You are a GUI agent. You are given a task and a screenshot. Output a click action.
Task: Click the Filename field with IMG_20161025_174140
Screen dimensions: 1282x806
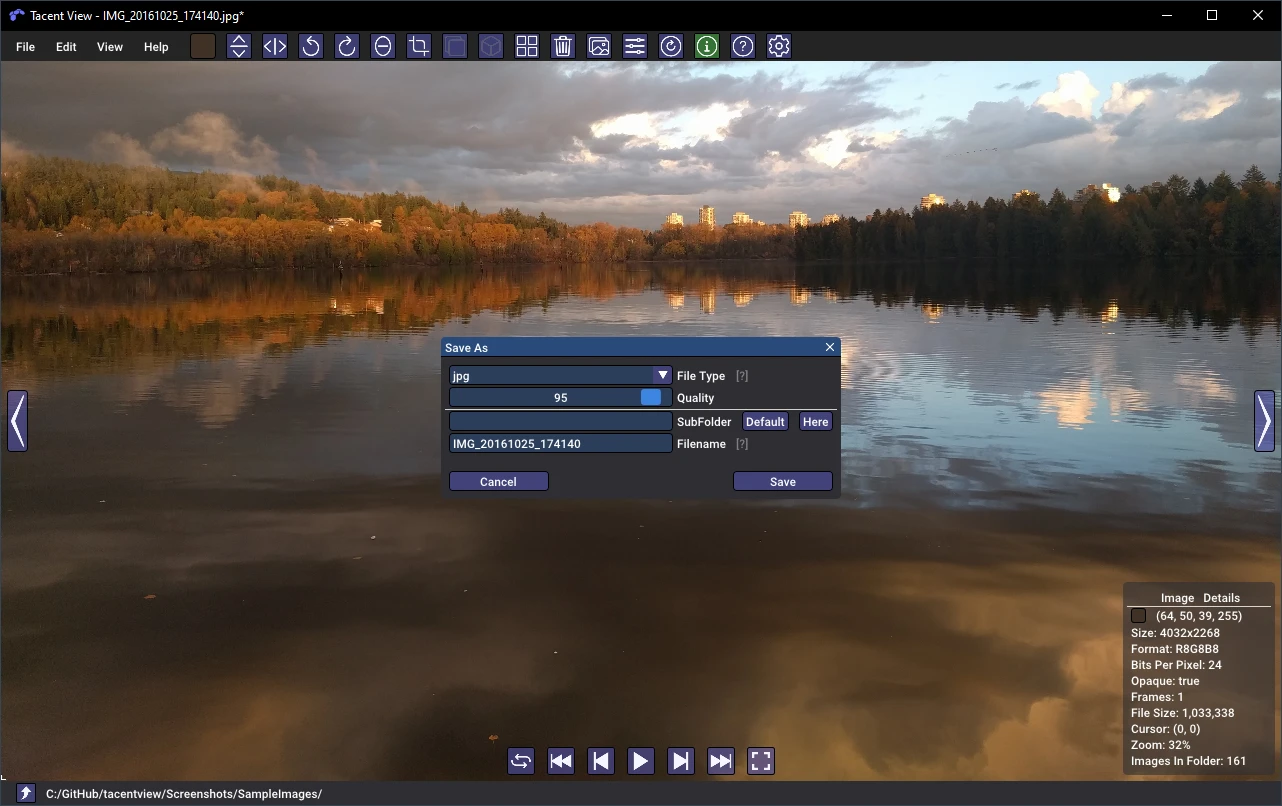coord(561,444)
